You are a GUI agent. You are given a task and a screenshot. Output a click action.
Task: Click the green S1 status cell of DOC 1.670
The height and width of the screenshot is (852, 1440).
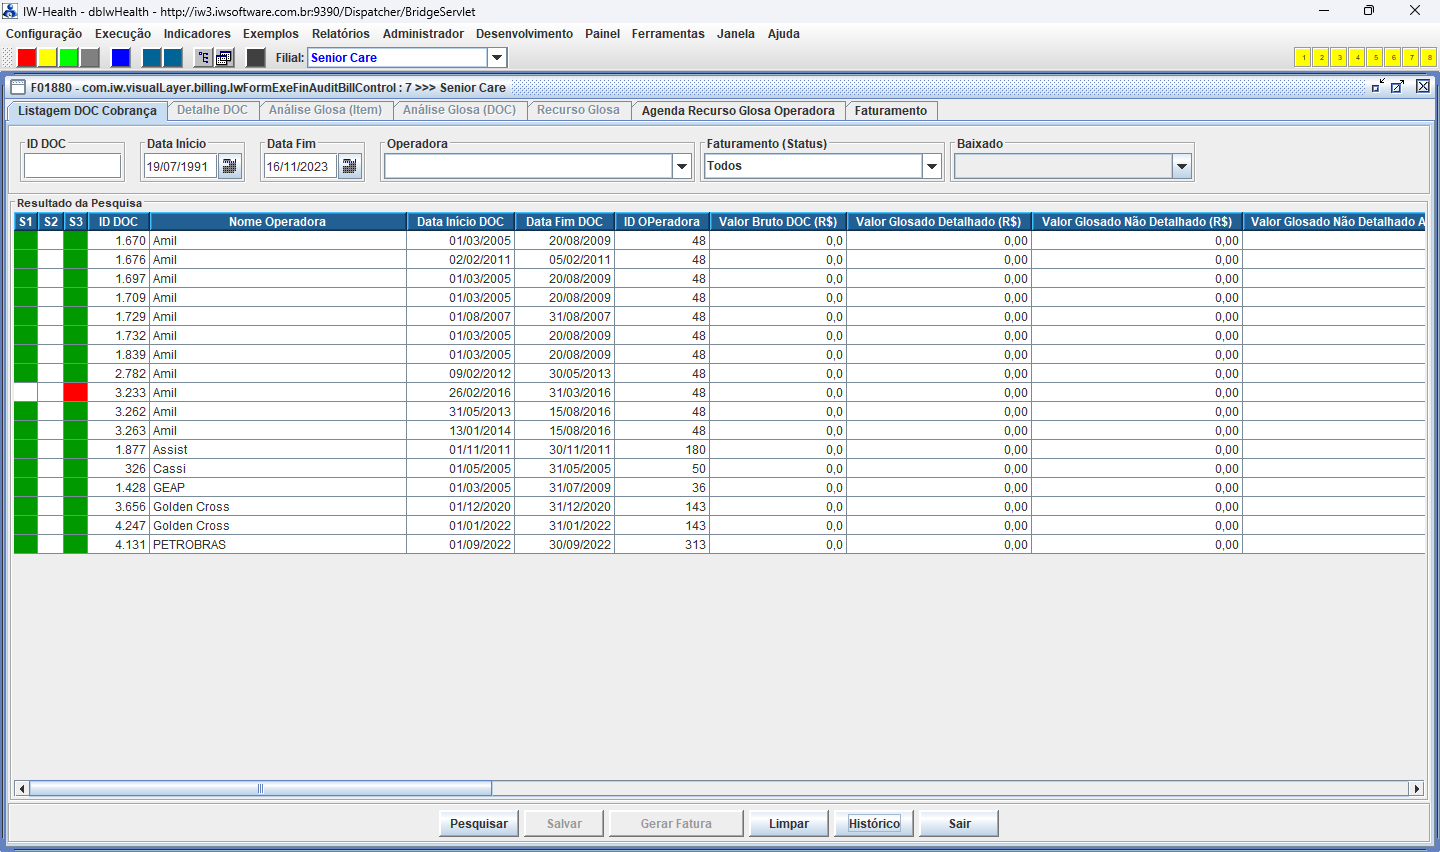coord(26,241)
